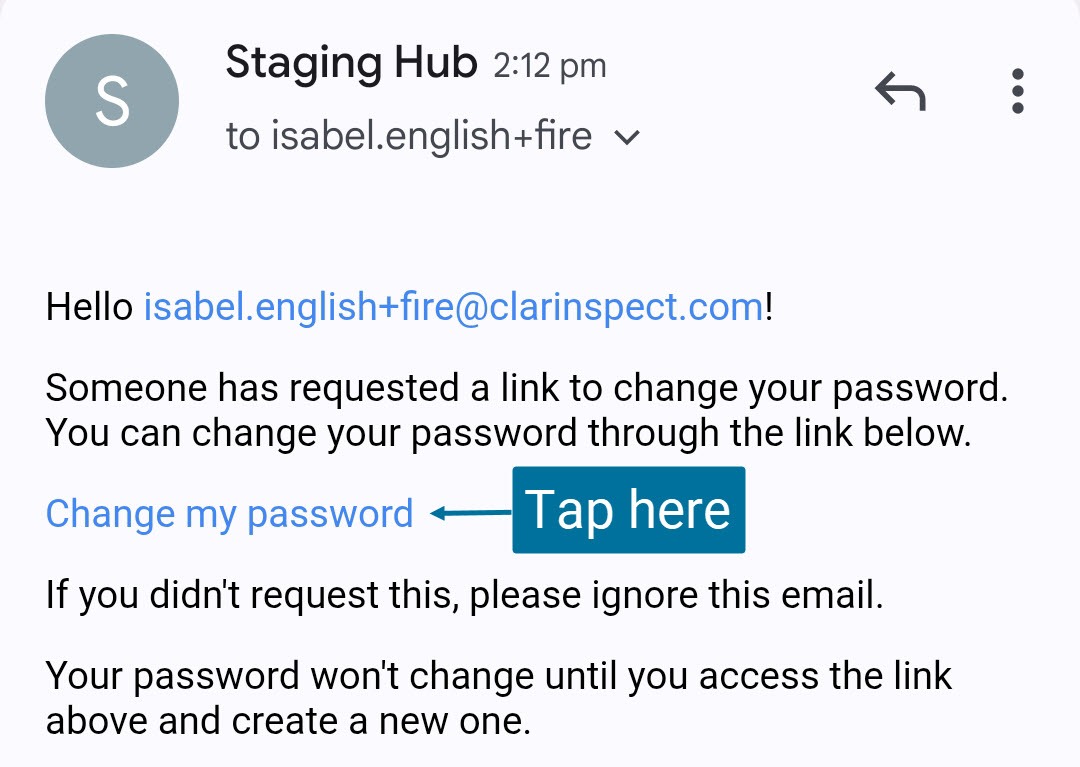The image size is (1080, 767).
Task: Tap the 'Someone has requested a link' line
Action: pos(525,388)
